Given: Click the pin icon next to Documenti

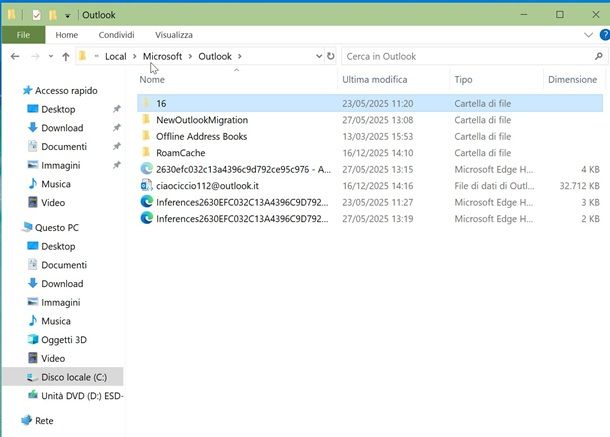Looking at the screenshot, I should (117, 146).
